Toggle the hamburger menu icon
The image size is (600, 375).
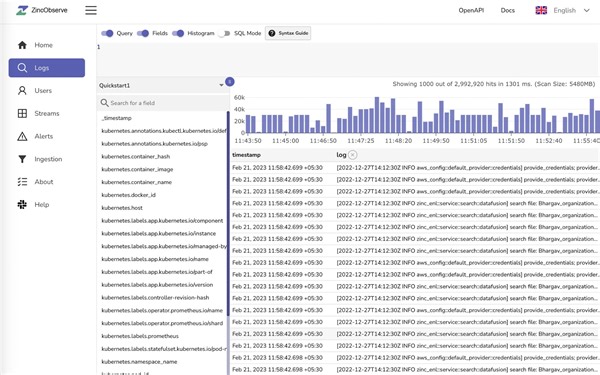pos(91,10)
